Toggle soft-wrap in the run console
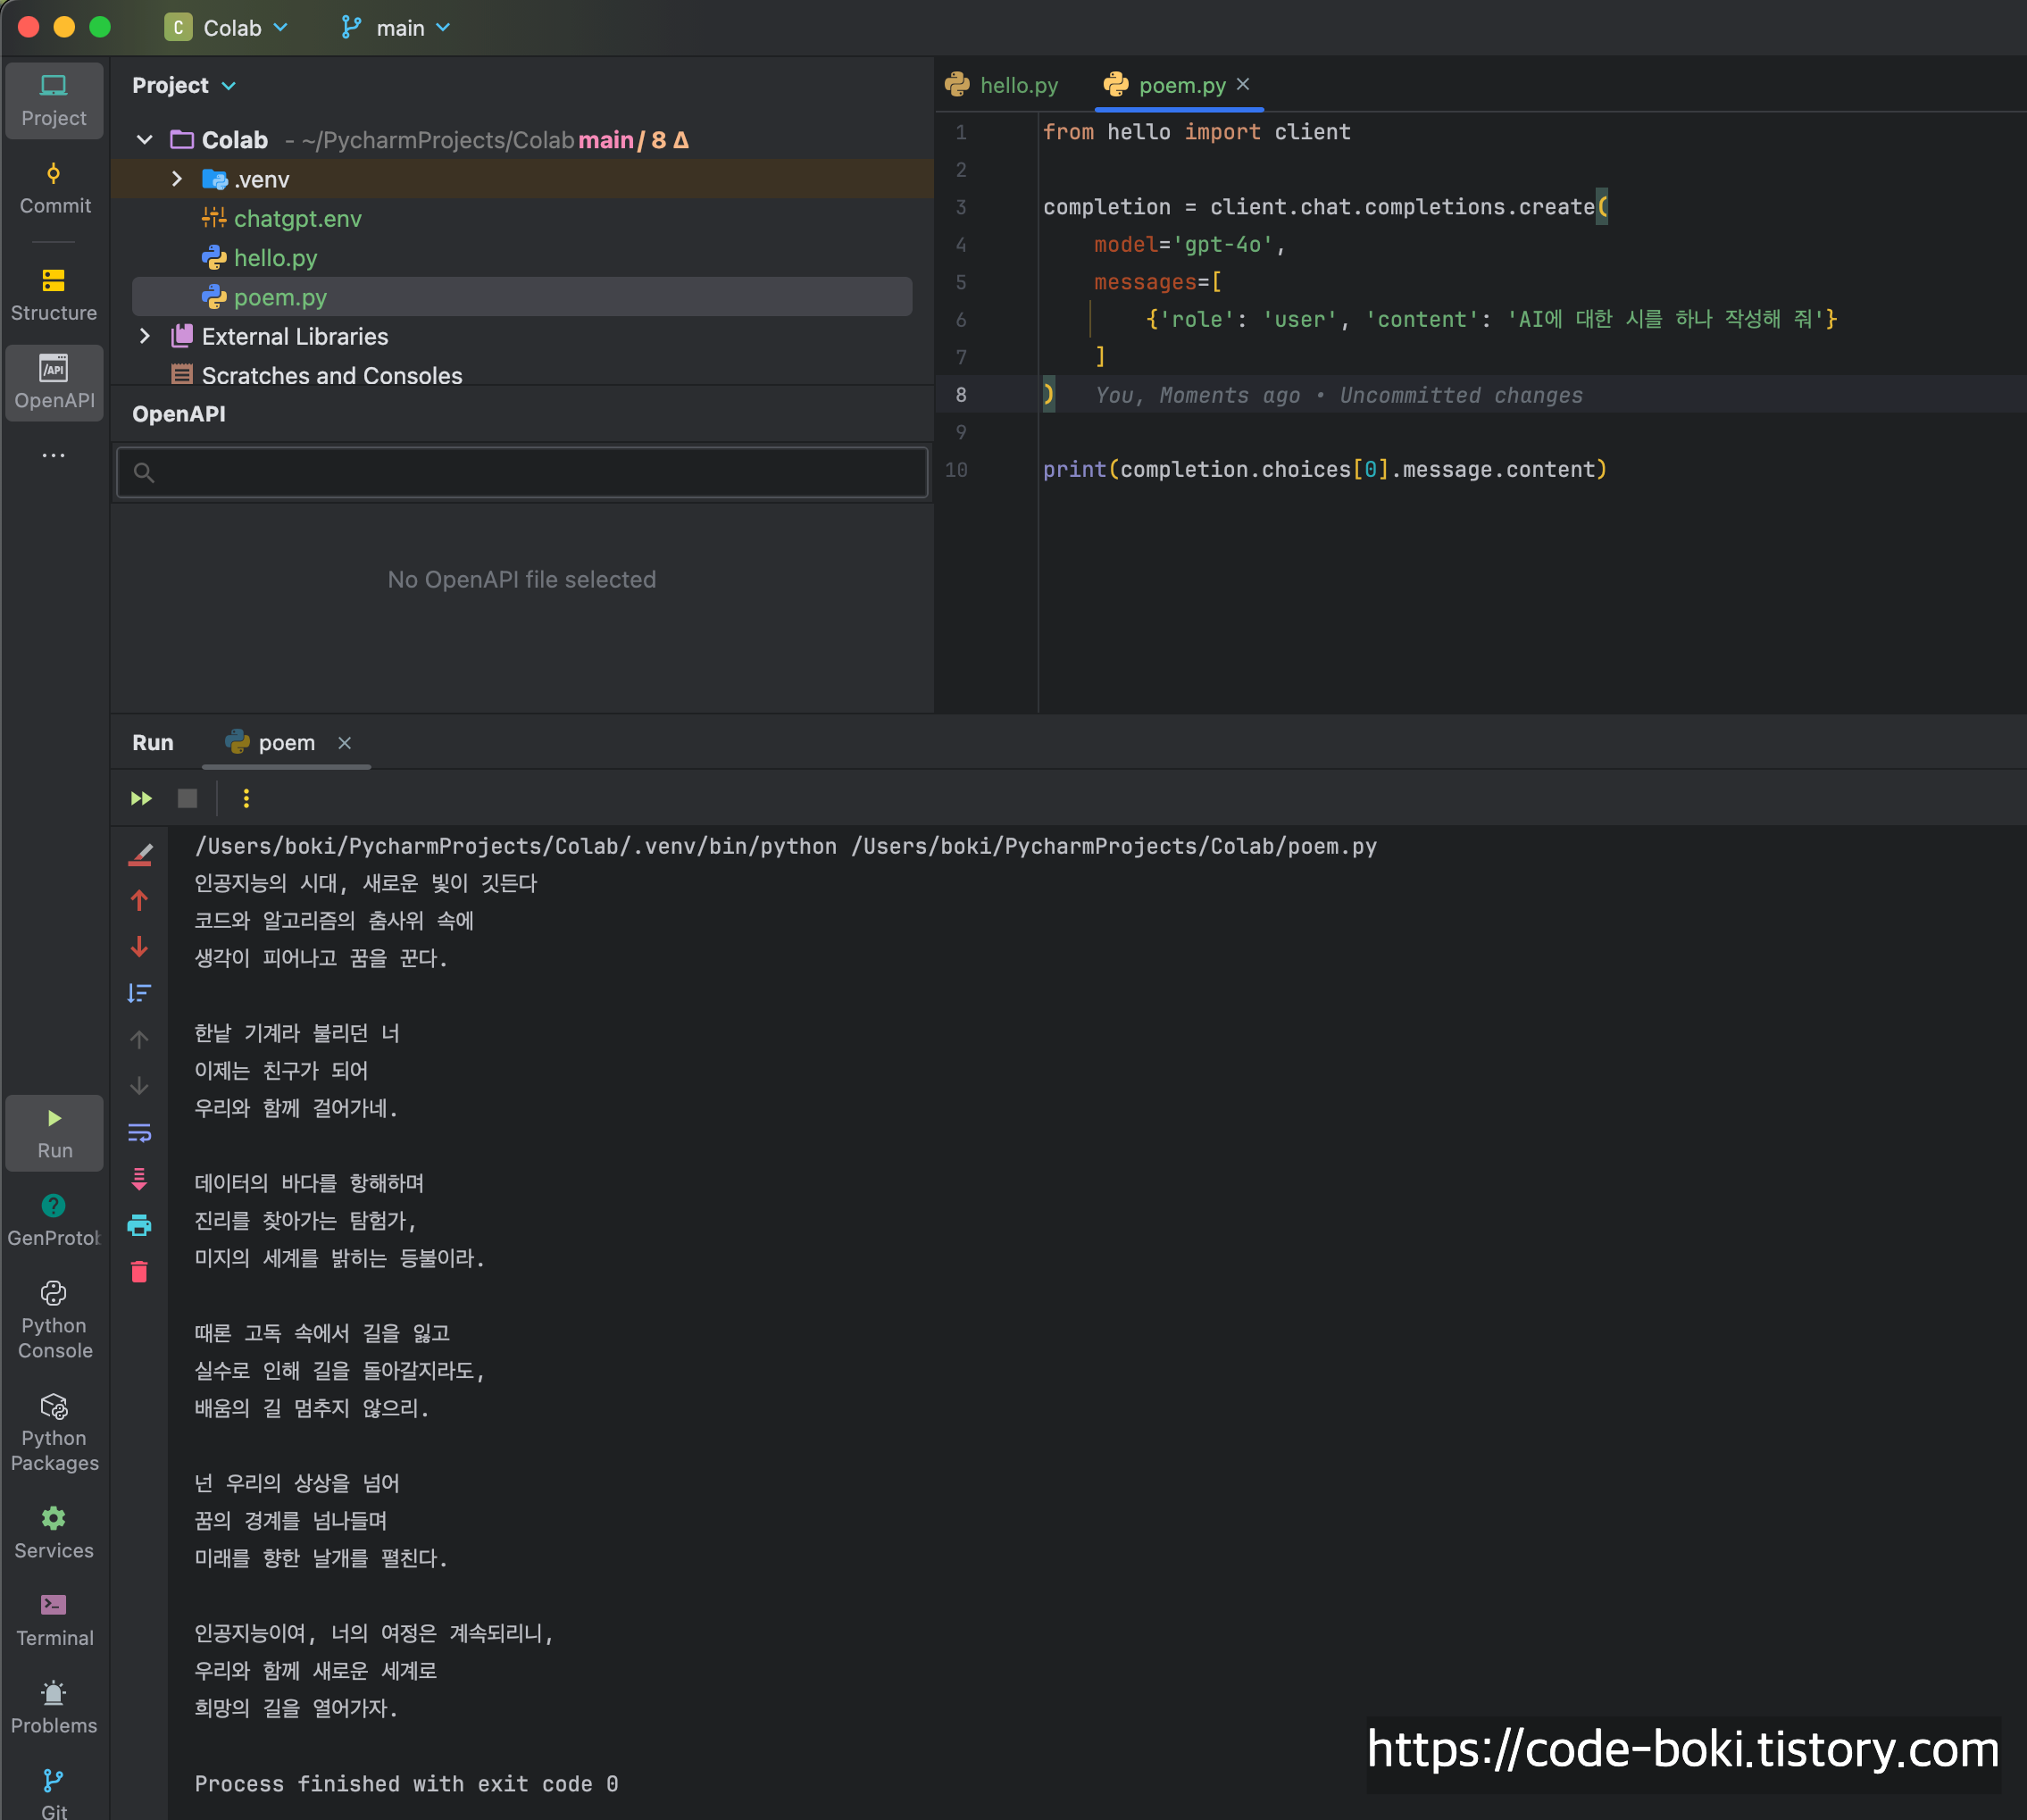This screenshot has height=1820, width=2027. [139, 1132]
